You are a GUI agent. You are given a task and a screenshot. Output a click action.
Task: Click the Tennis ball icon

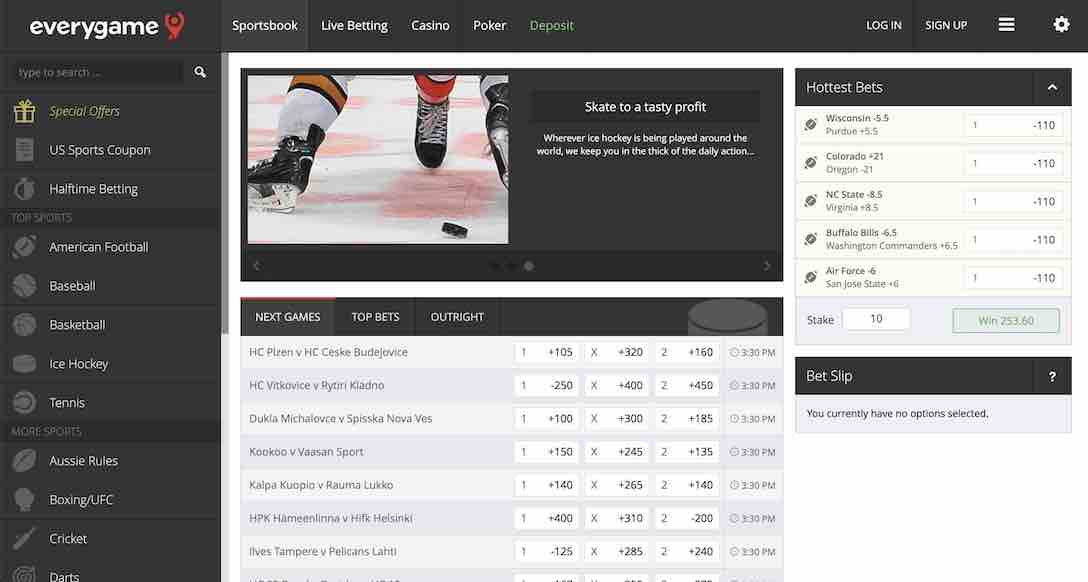click(x=24, y=402)
